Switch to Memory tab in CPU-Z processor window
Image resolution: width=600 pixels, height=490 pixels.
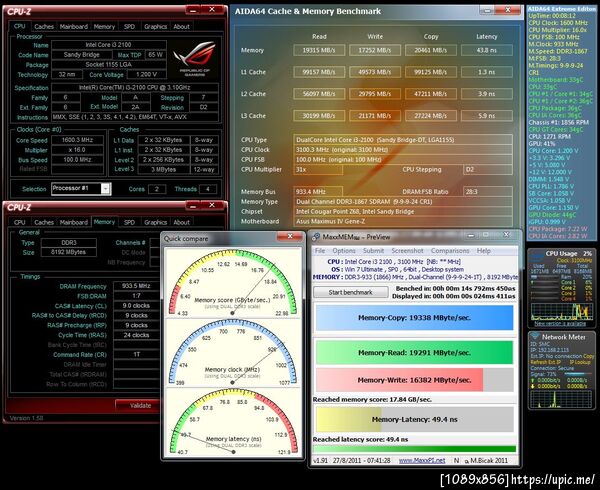(104, 27)
